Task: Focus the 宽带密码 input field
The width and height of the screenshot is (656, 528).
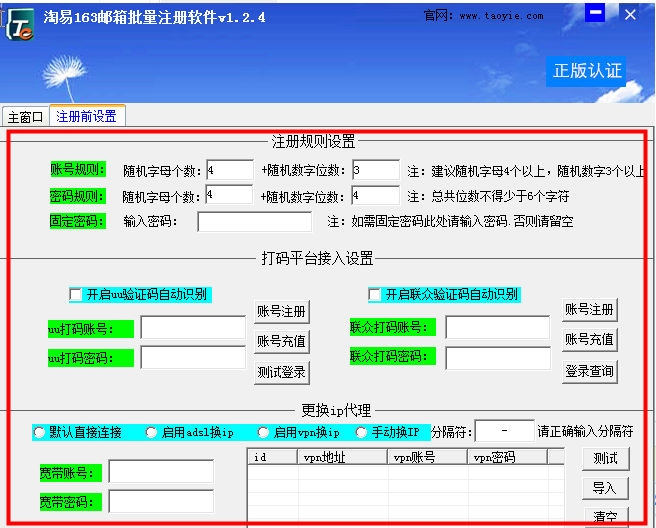Action: [x=161, y=501]
